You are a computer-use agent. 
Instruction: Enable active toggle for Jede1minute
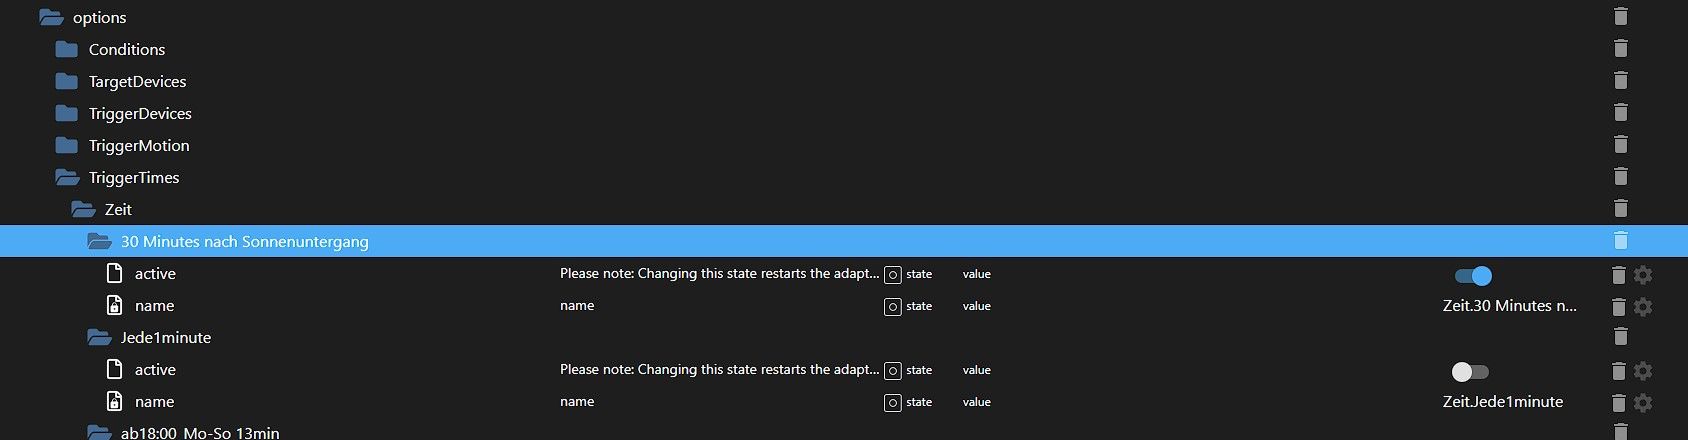[x=1470, y=372]
